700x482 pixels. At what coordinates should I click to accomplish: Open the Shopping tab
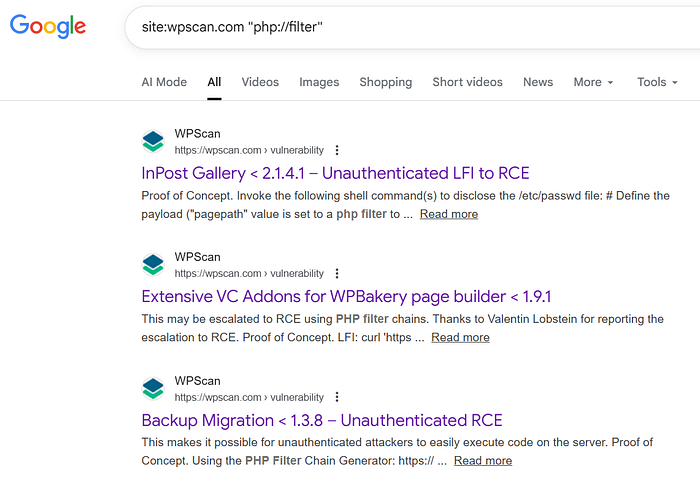(386, 82)
